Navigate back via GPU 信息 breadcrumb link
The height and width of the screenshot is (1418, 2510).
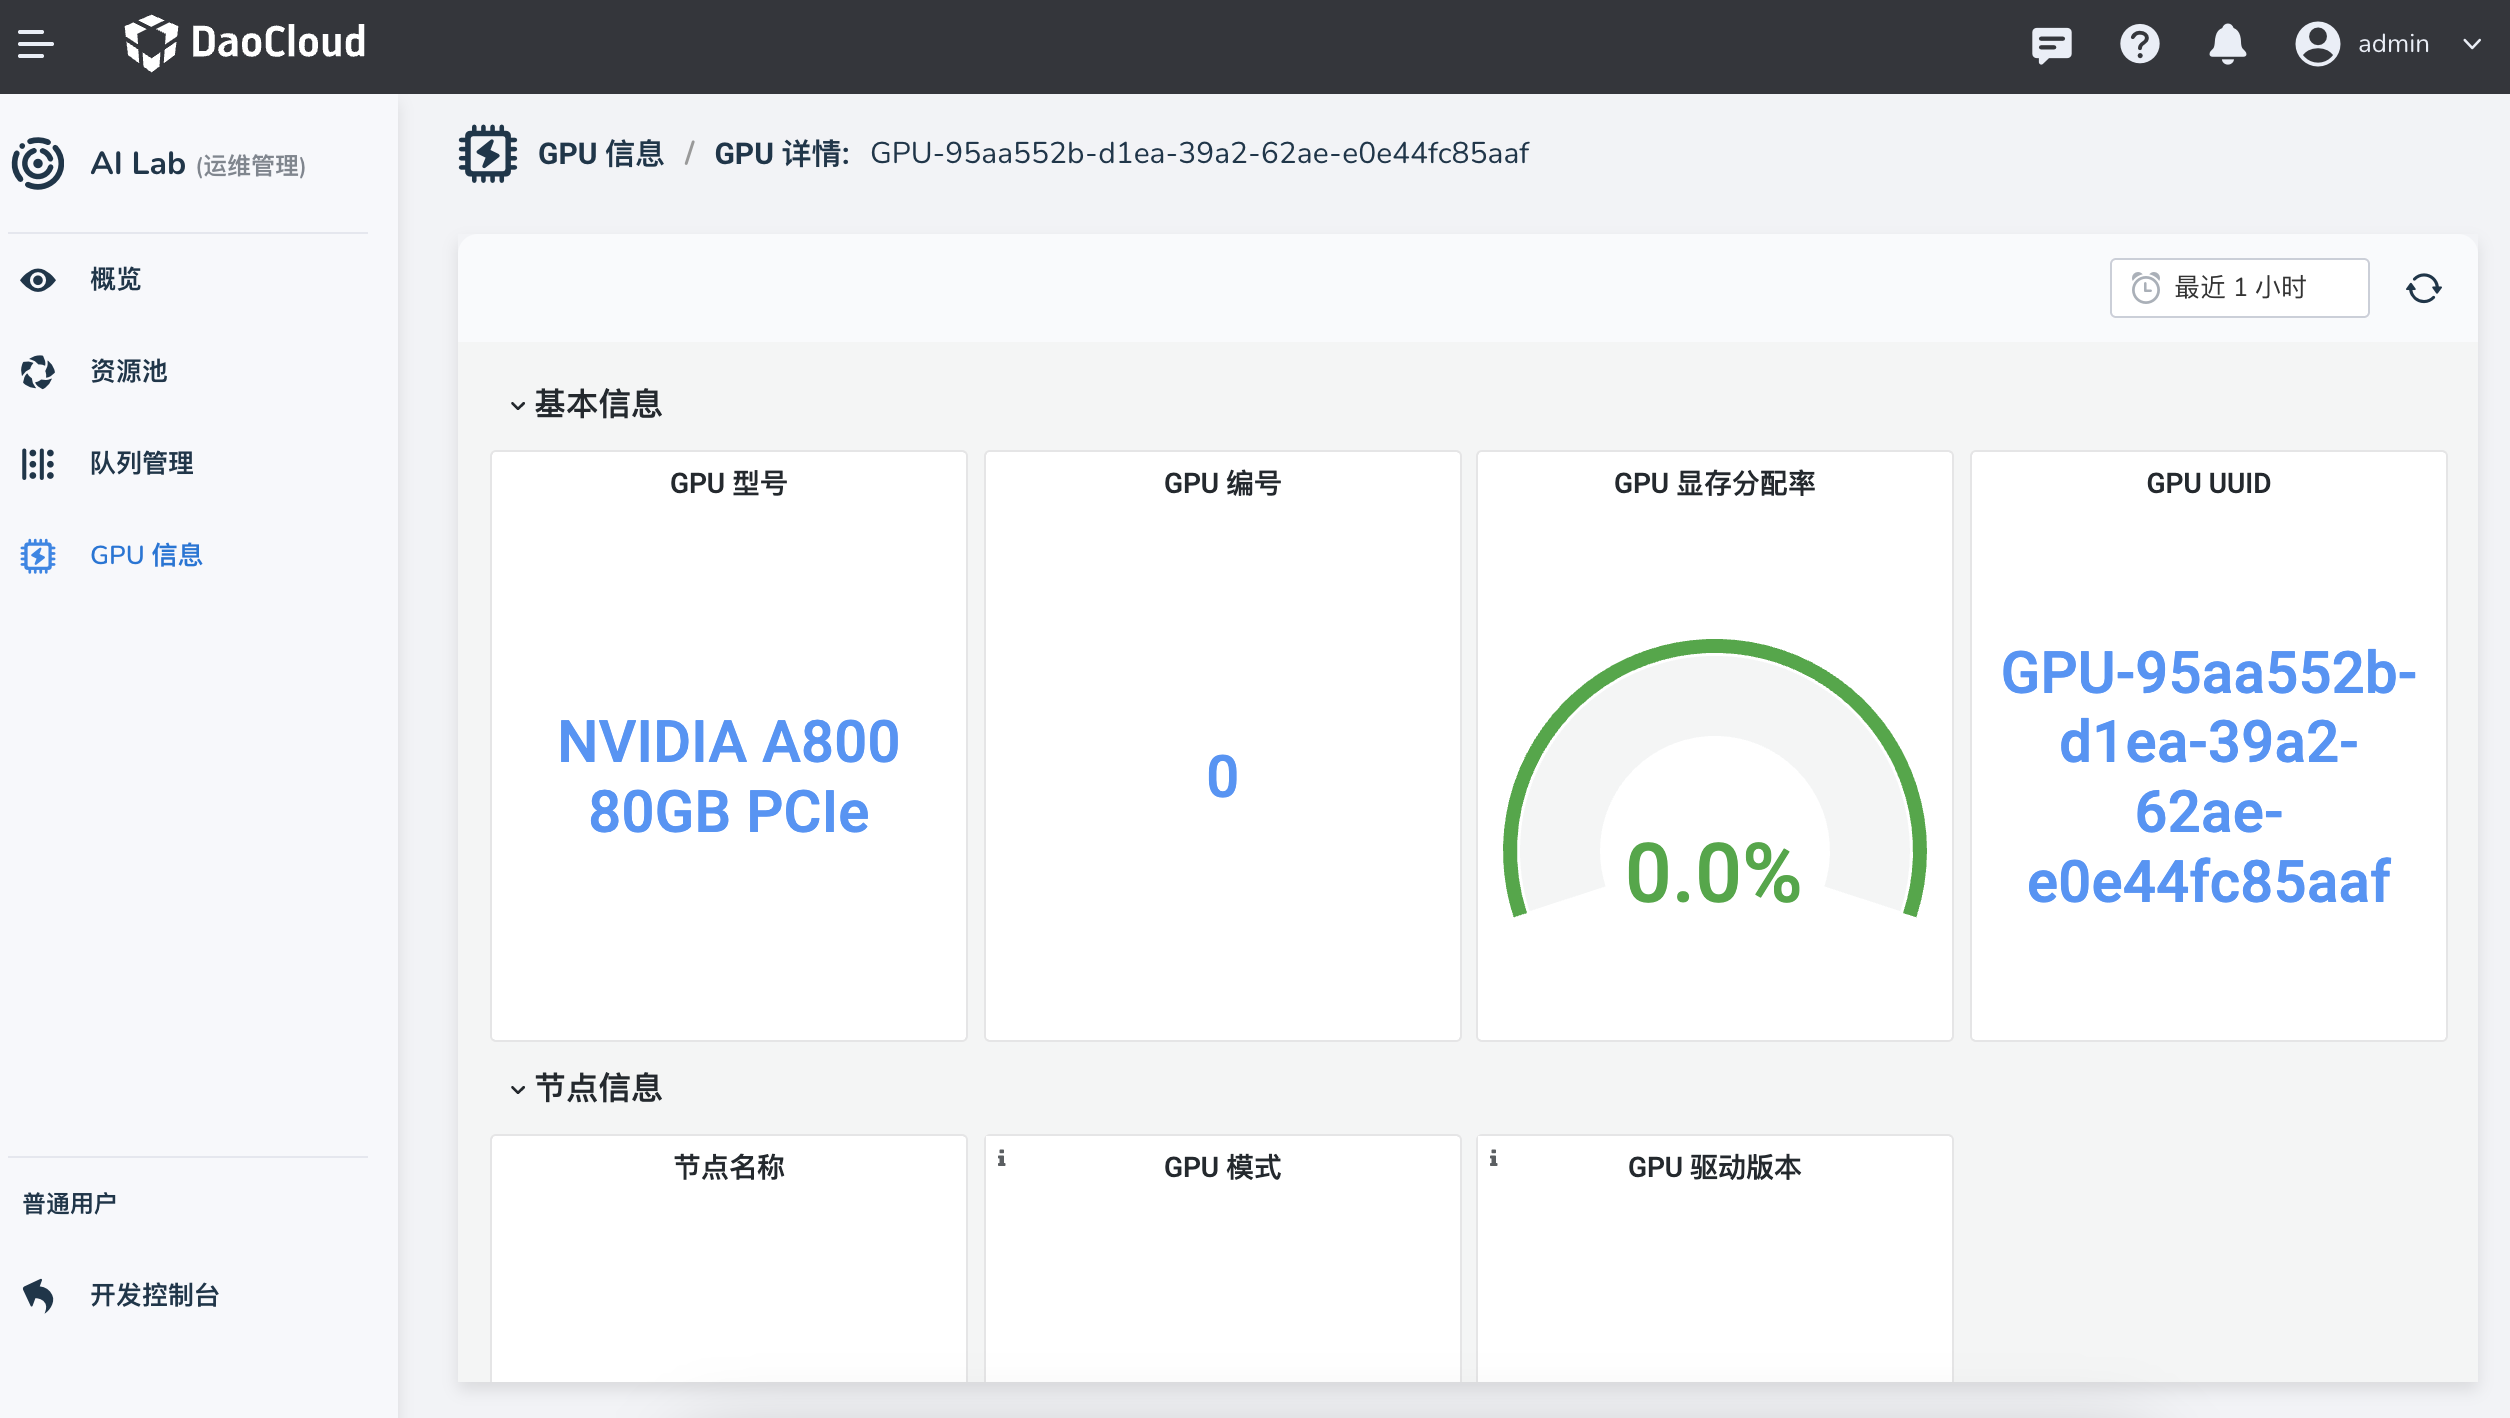click(x=601, y=153)
